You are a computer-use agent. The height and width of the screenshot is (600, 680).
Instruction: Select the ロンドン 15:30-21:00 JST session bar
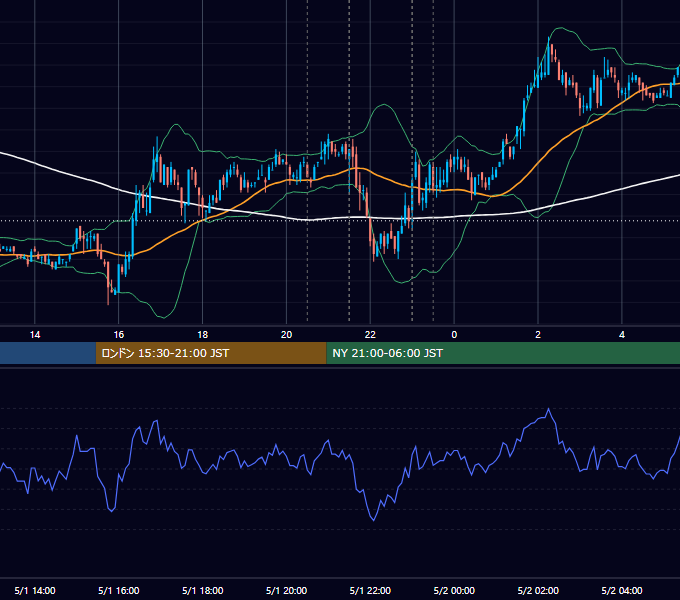[211, 353]
